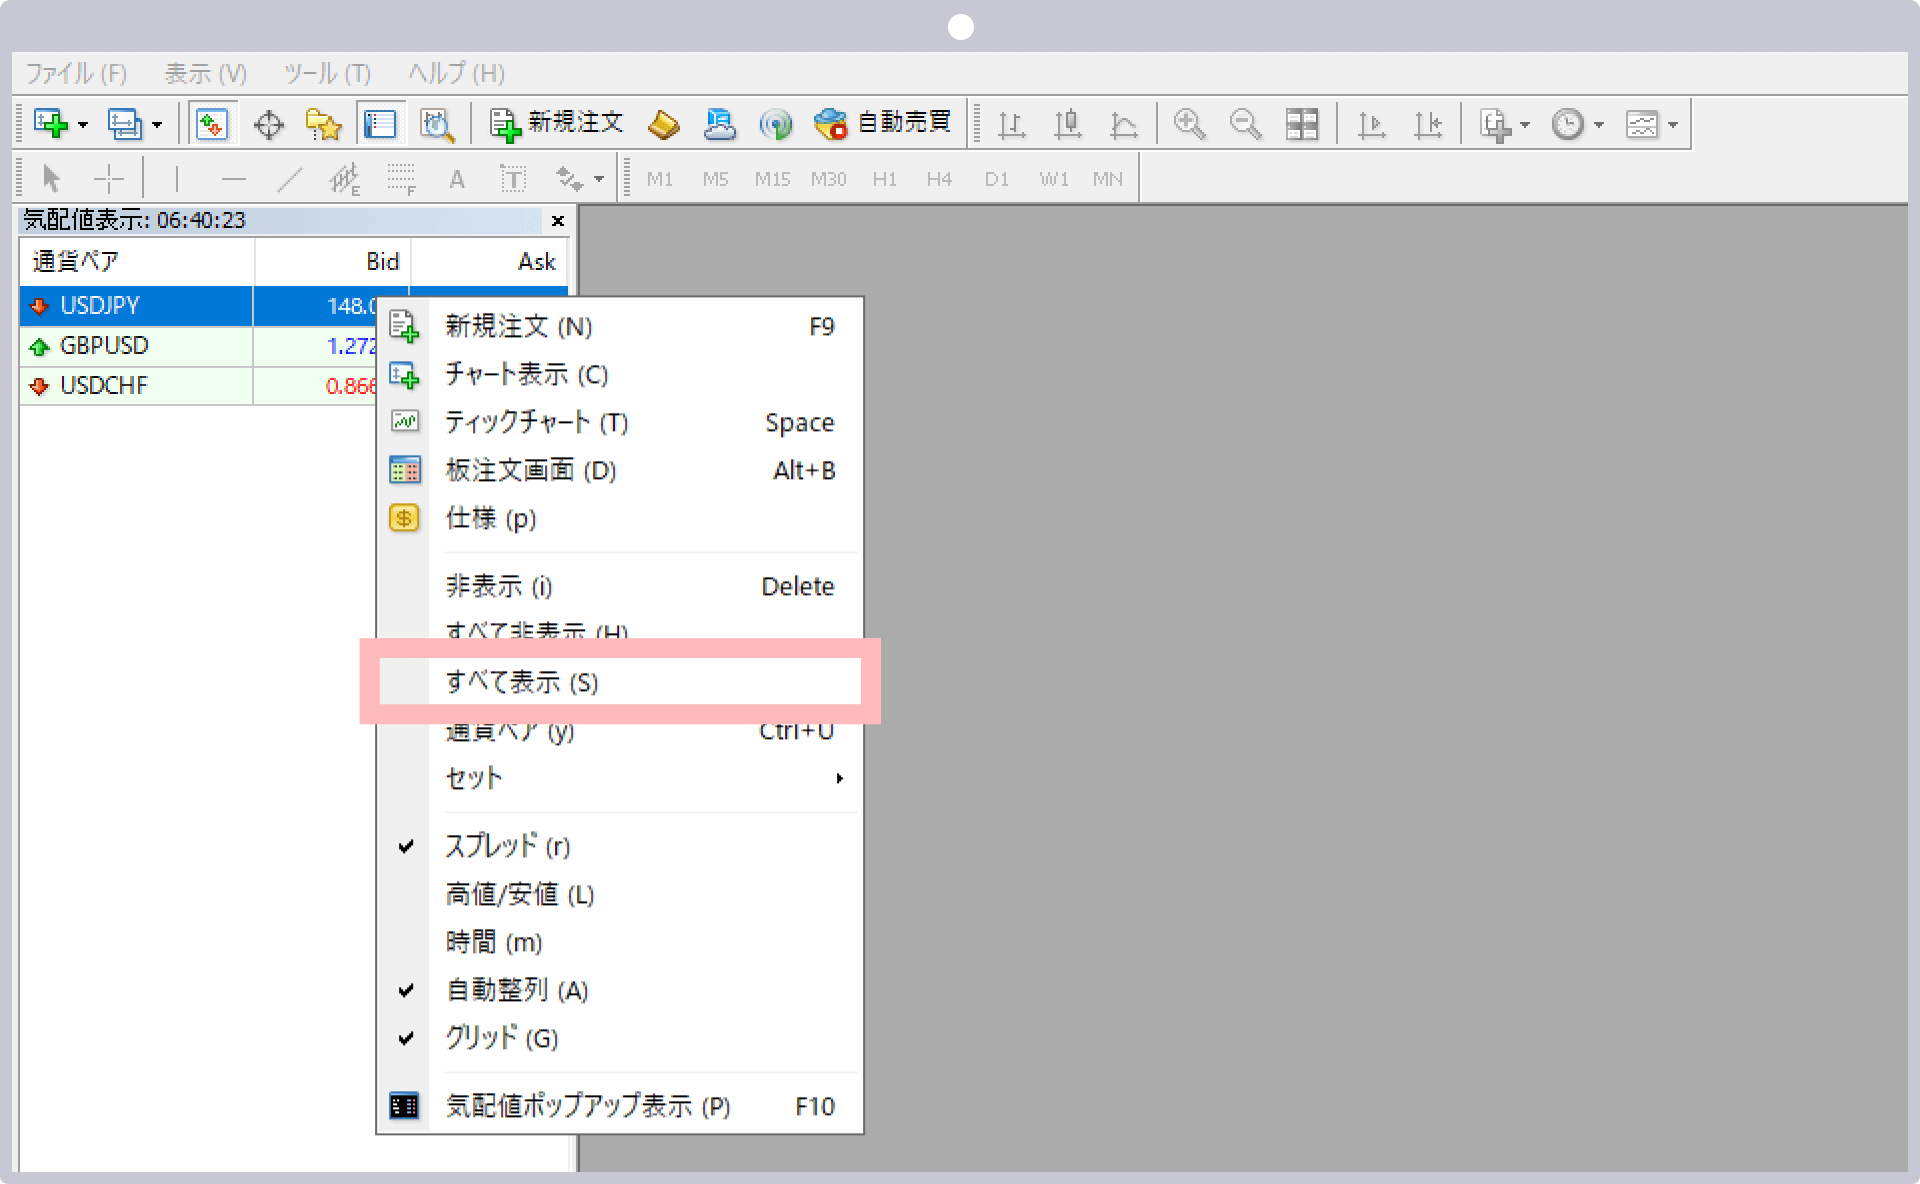Click the cloud user options icon
This screenshot has width=1920, height=1184.
coord(719,124)
